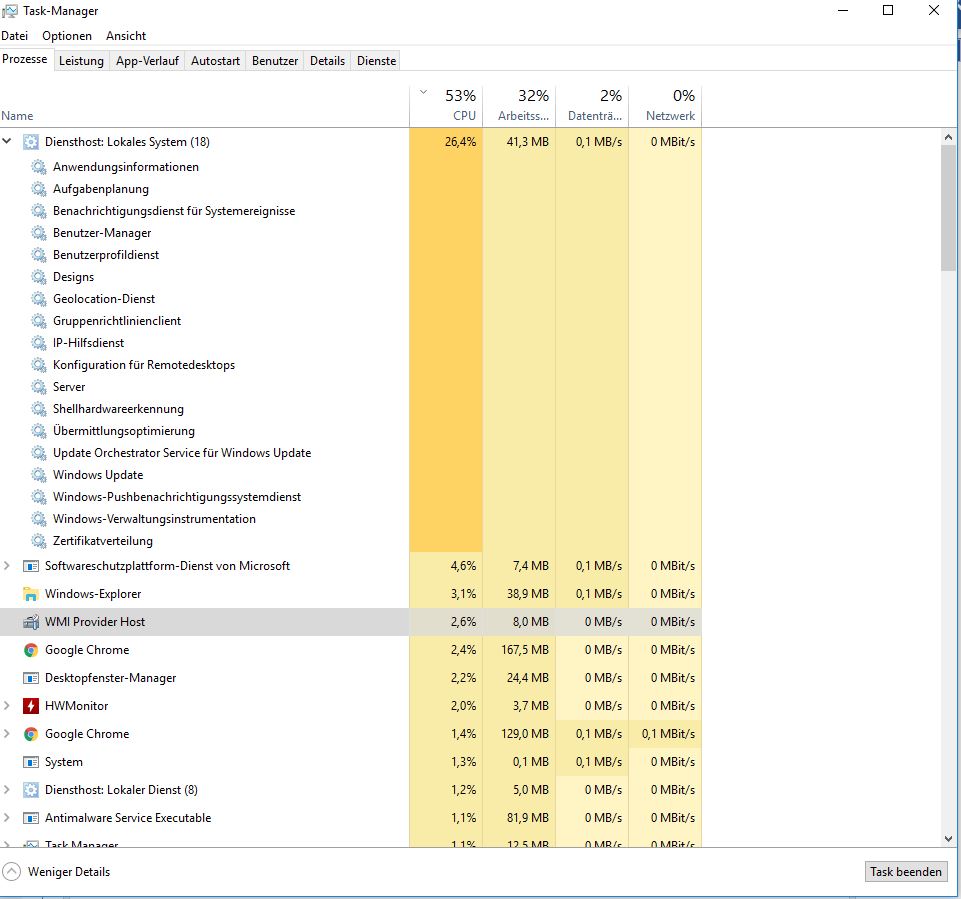Open the Optionen menu
Viewport: 961px width, 899px height.
(67, 36)
